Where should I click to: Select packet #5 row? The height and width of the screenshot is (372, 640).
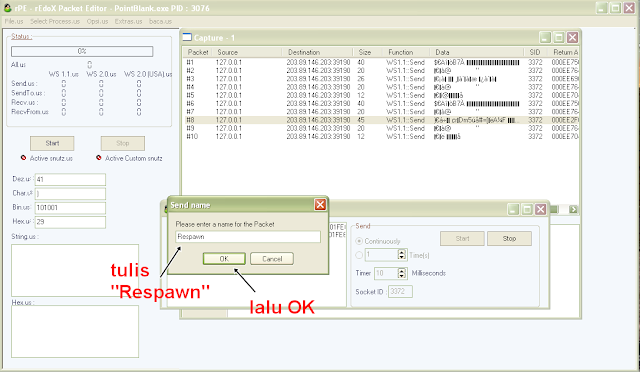(381, 95)
